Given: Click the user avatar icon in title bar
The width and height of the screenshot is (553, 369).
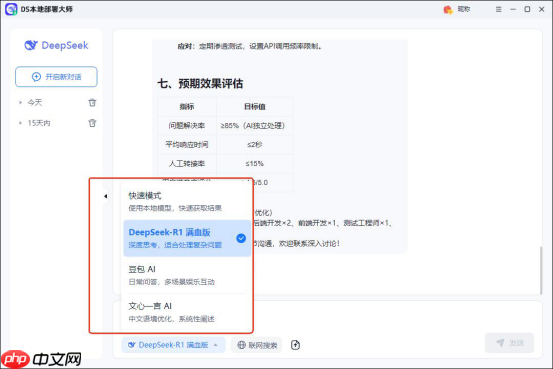Looking at the screenshot, I should pos(448,10).
